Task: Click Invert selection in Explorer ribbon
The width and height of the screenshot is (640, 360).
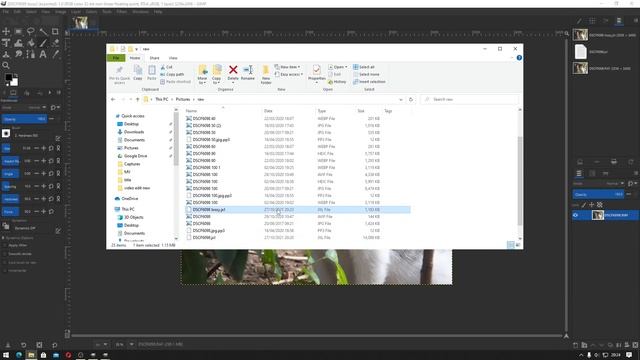Action: click(x=369, y=82)
